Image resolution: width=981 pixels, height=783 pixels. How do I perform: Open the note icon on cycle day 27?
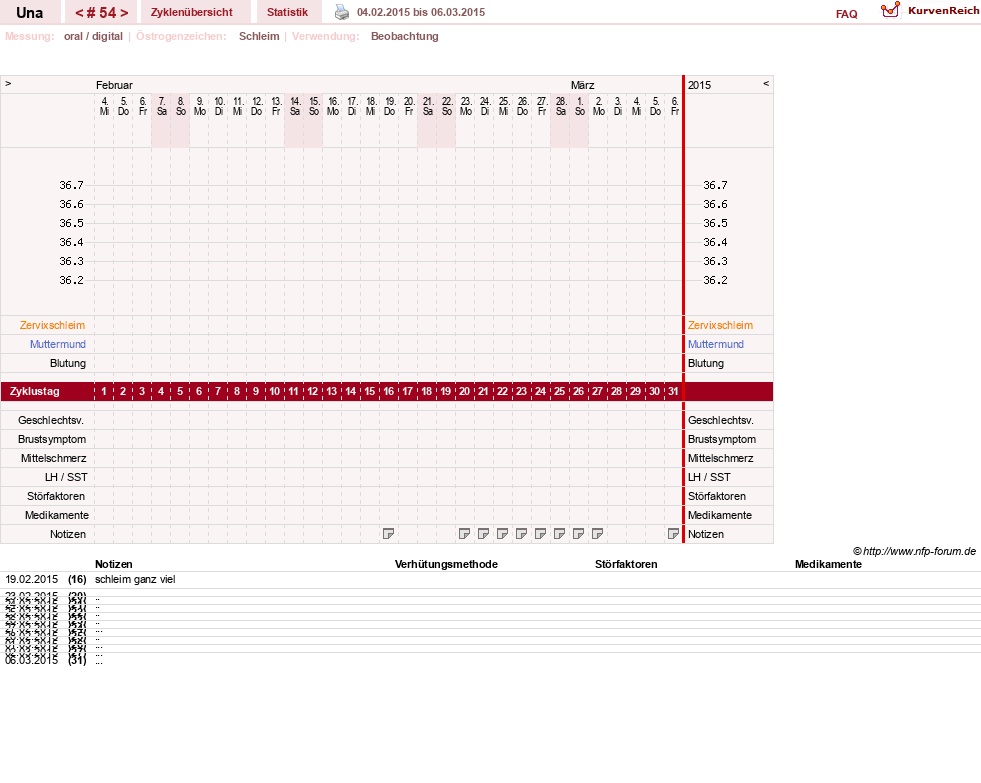click(597, 533)
